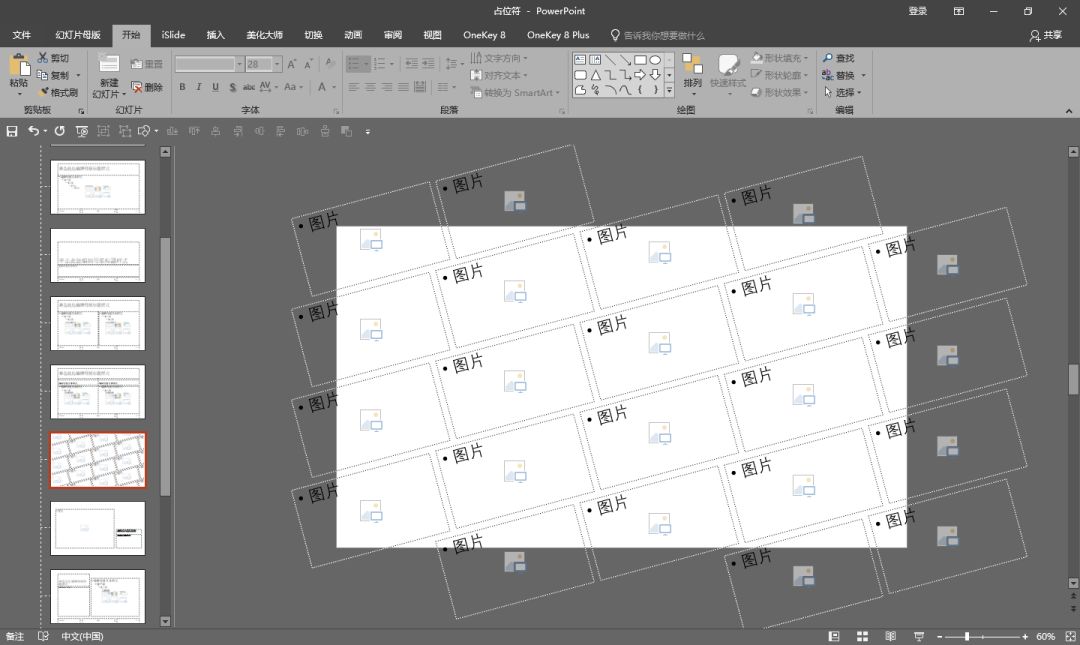Switch to the iSlide tab

pos(173,34)
